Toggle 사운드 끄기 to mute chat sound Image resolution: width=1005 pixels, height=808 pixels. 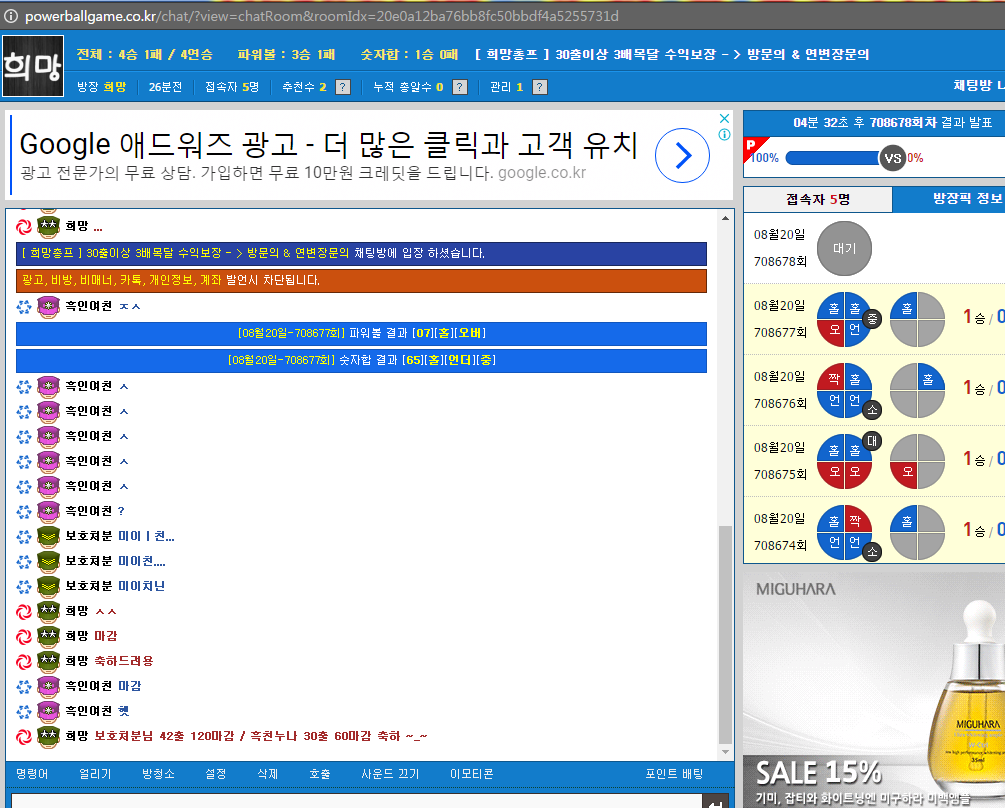tap(390, 774)
